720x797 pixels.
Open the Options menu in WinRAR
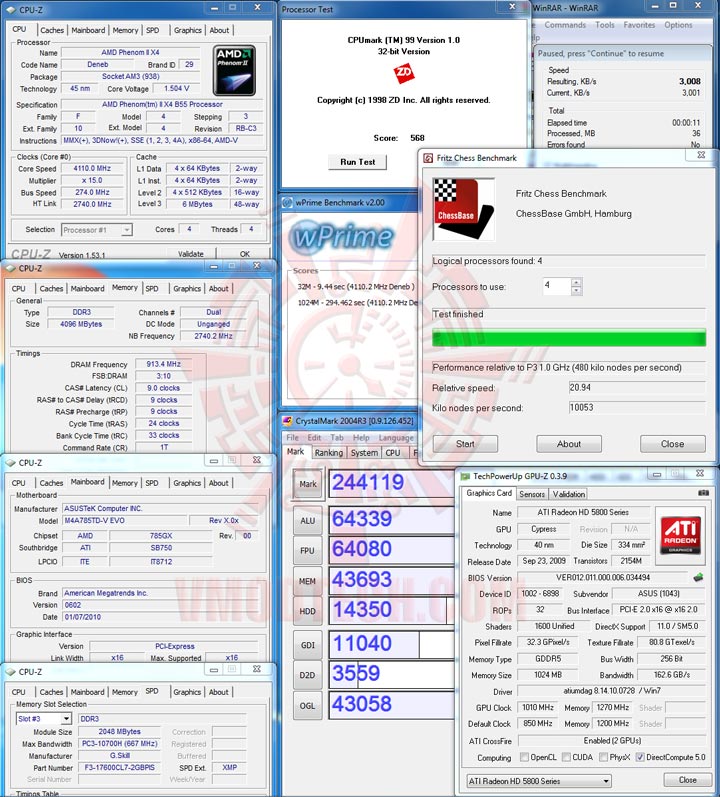tap(678, 25)
